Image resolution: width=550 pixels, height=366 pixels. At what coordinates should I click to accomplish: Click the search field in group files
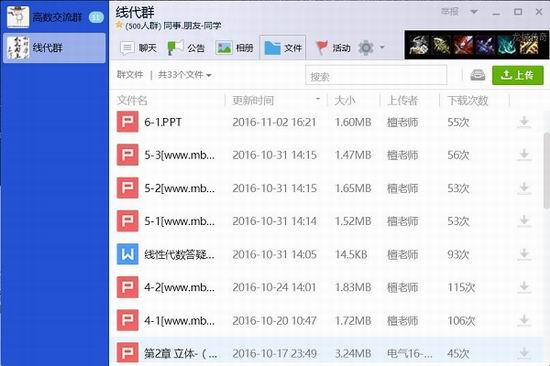pos(376,75)
